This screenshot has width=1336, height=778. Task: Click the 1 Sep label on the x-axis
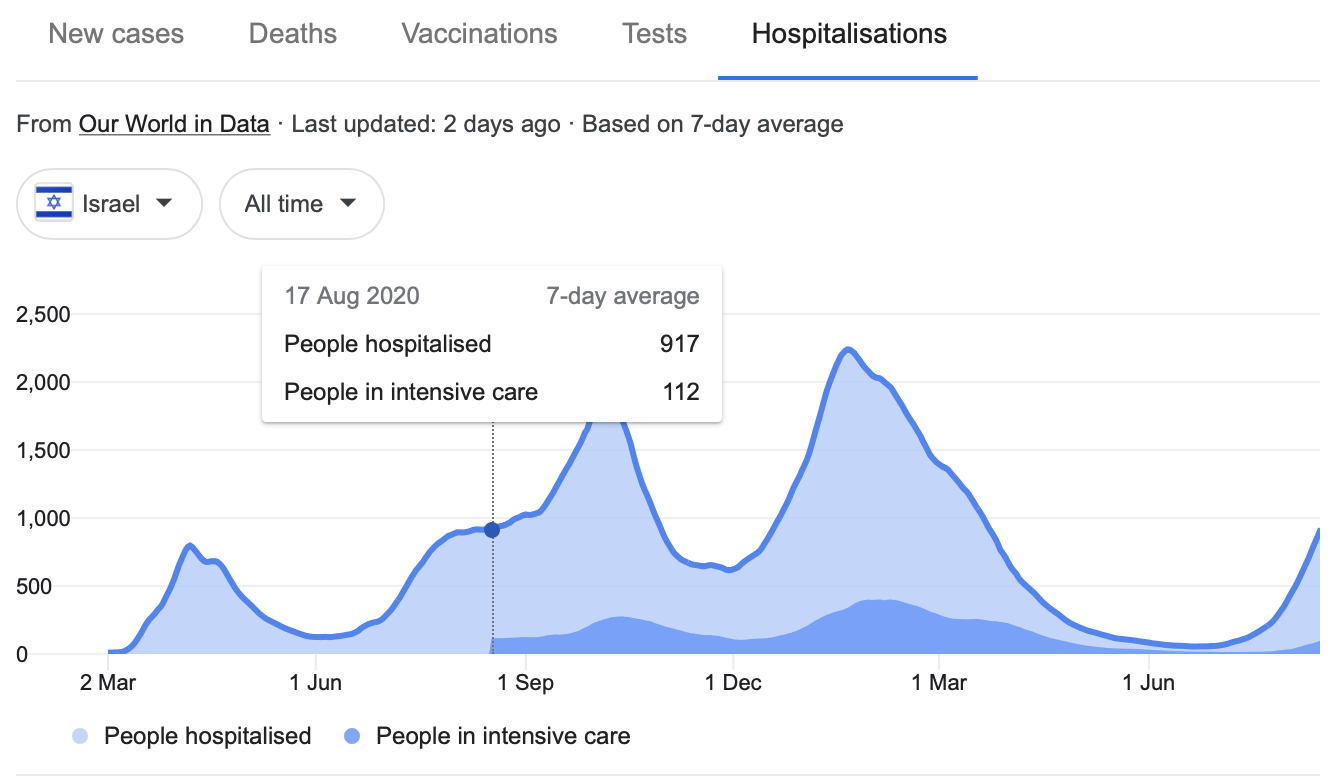tap(525, 684)
